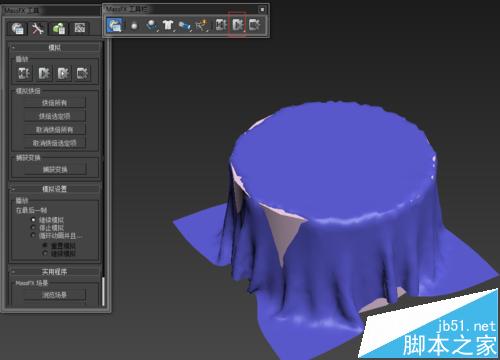The height and width of the screenshot is (360, 500).
Task: Click the reset simulation icon in 播放 group
Action: (24, 73)
